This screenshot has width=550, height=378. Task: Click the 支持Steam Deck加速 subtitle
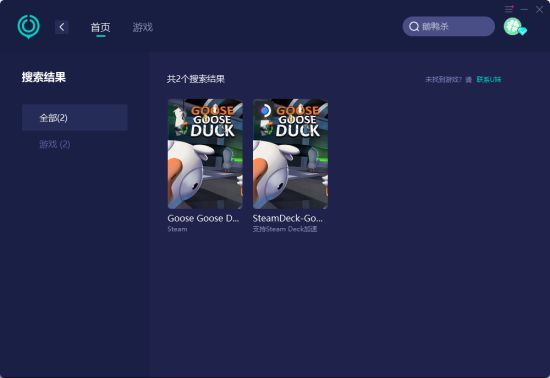(x=285, y=229)
